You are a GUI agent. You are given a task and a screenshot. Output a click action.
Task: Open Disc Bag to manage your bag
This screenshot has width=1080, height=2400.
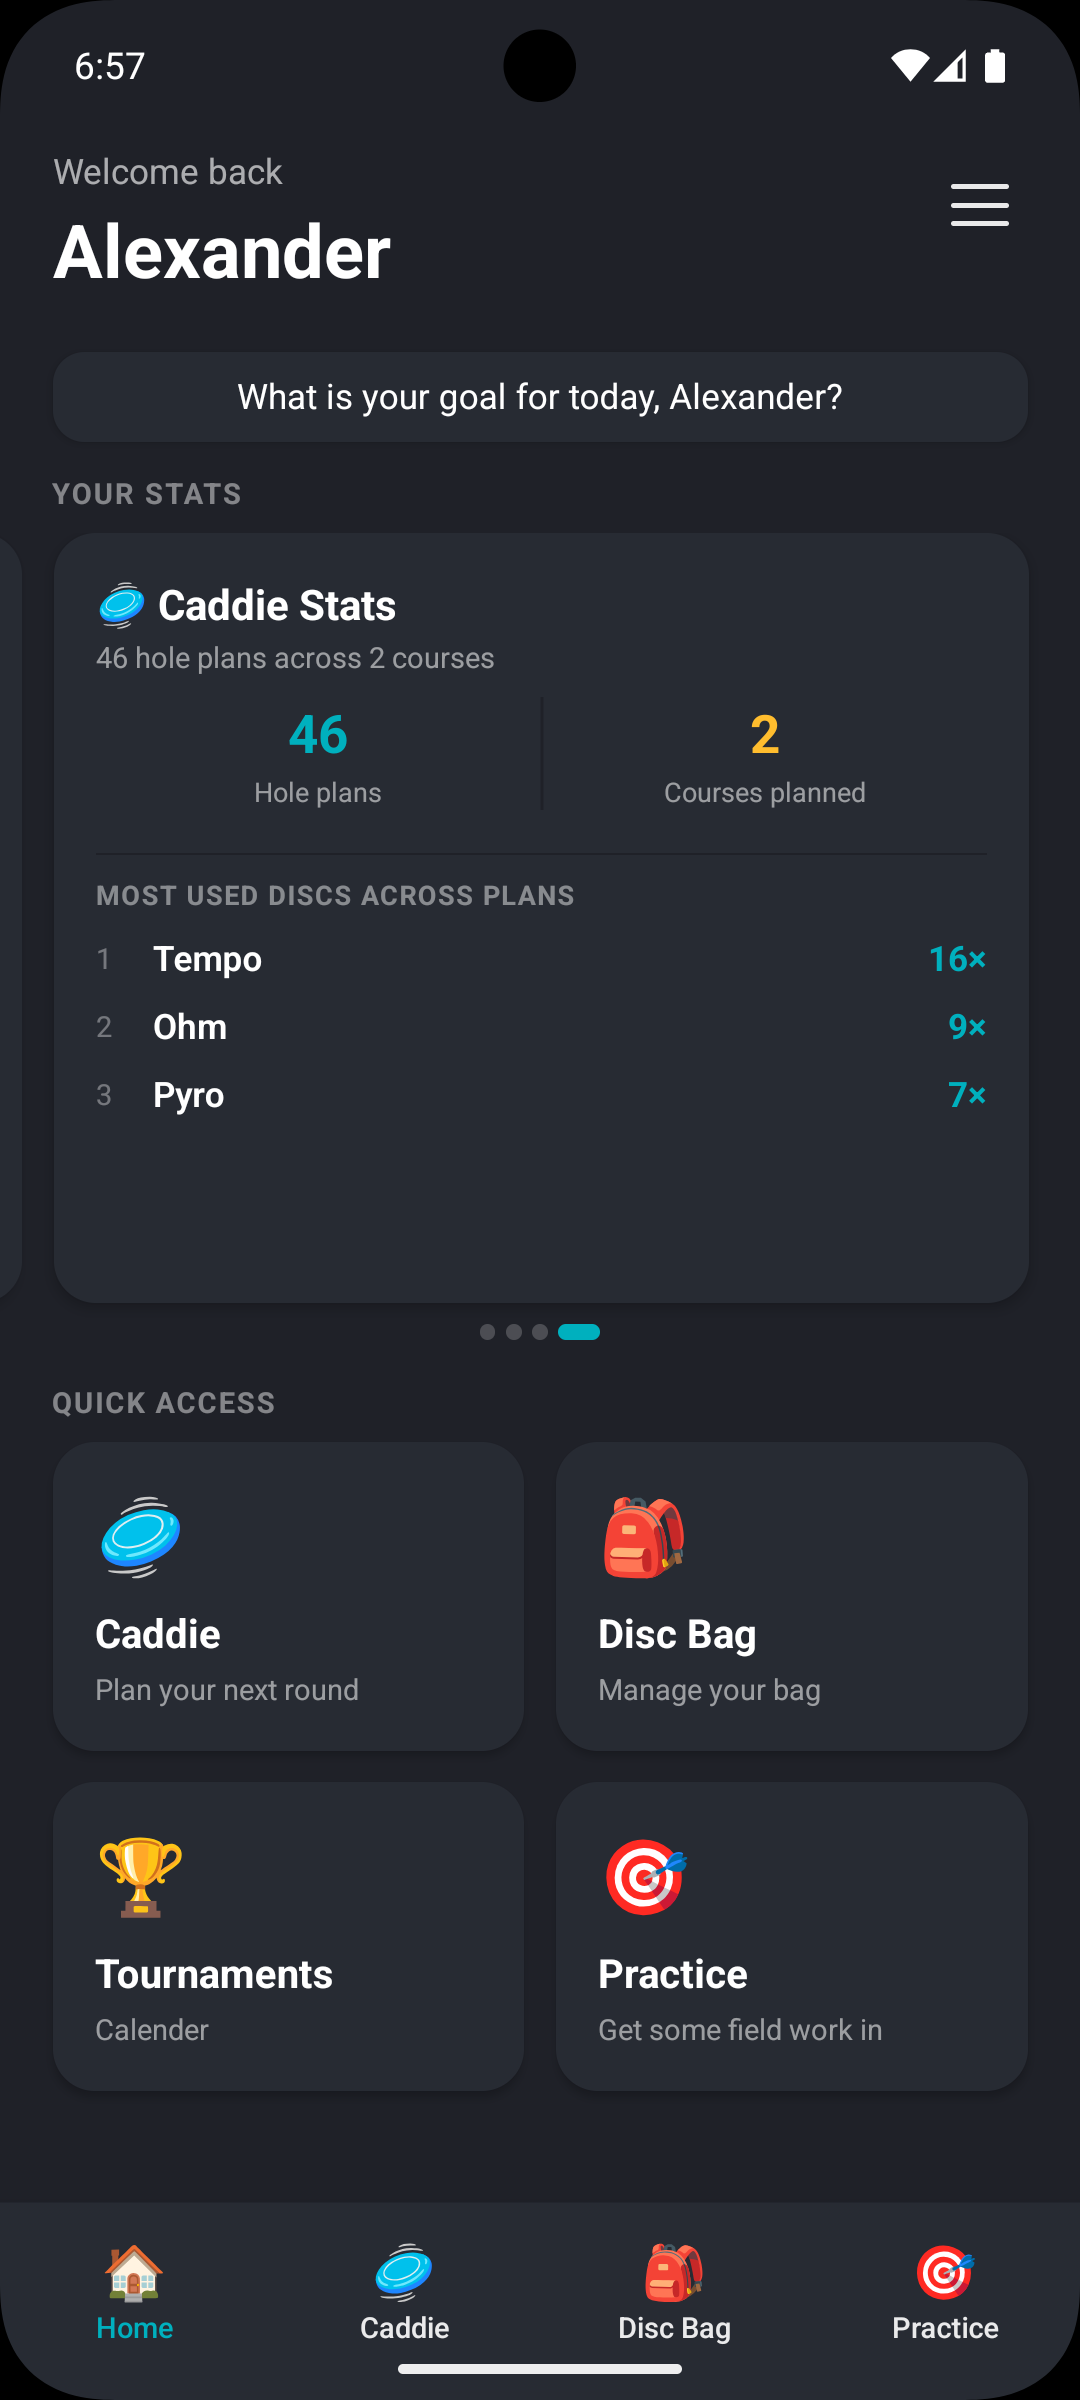tap(791, 1596)
